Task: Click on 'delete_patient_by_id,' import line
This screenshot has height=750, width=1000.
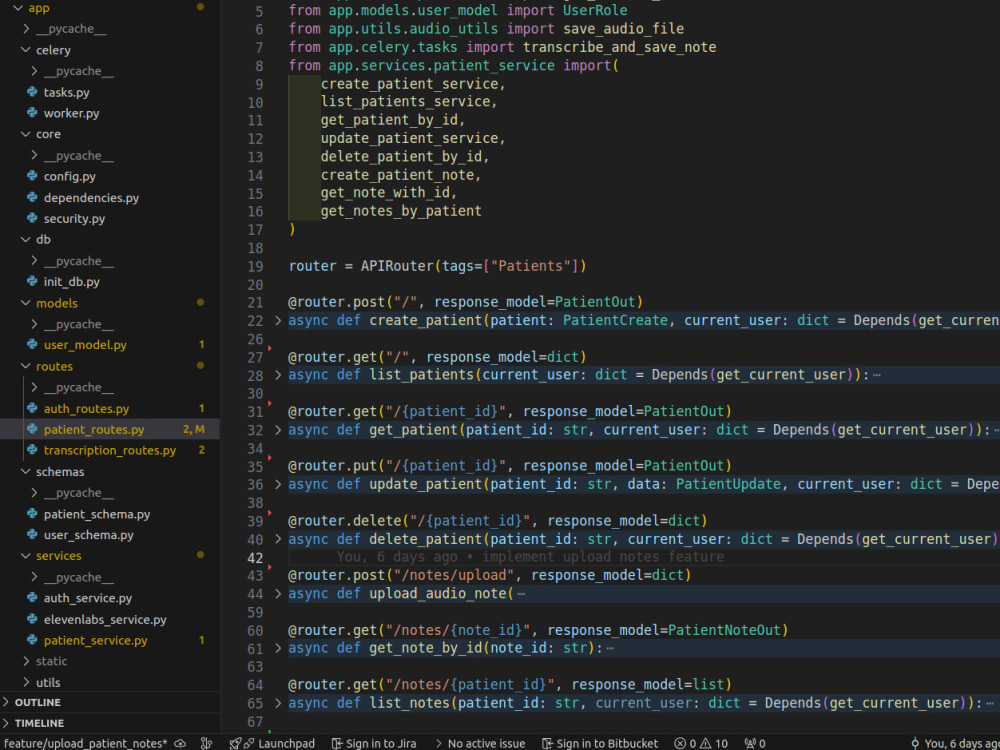Action: pyautogui.click(x=405, y=157)
